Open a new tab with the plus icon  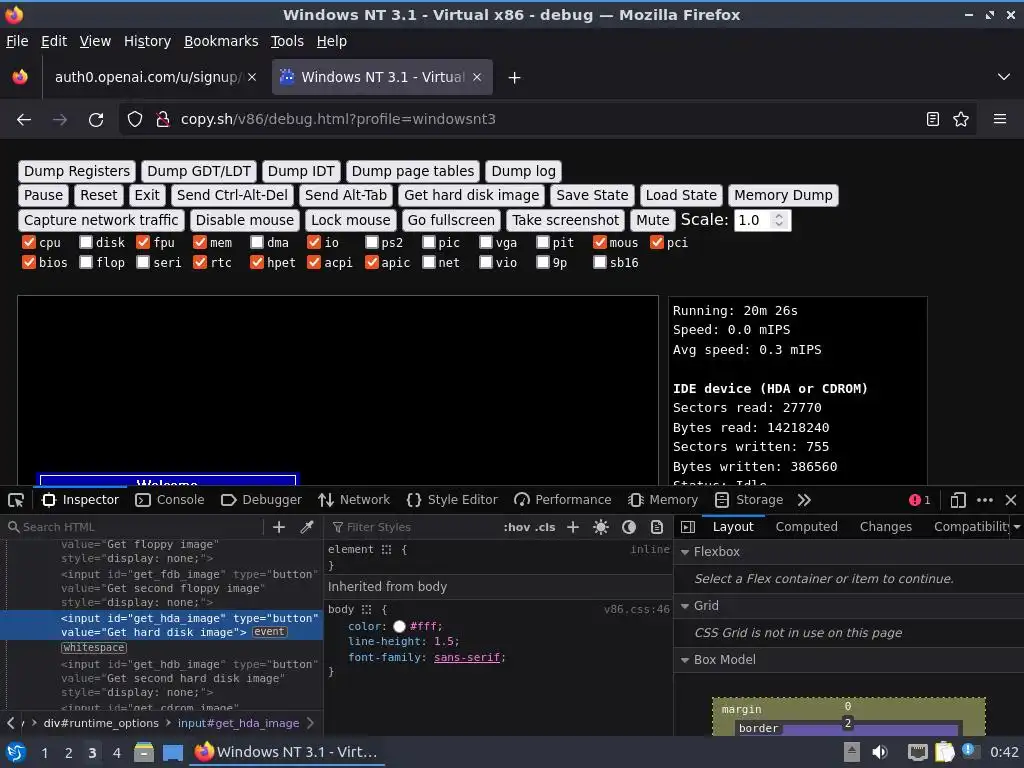(x=515, y=78)
